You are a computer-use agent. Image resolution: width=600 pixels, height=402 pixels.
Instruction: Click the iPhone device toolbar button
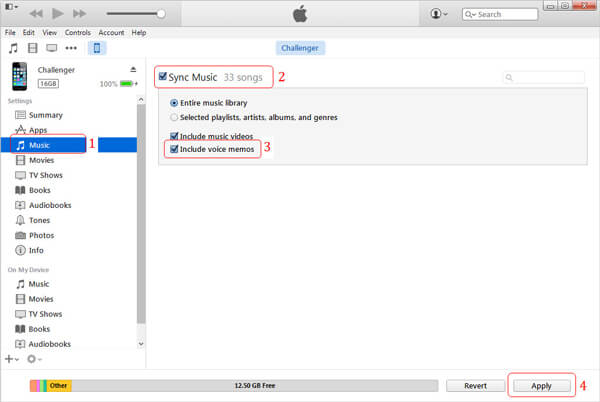pyautogui.click(x=97, y=48)
